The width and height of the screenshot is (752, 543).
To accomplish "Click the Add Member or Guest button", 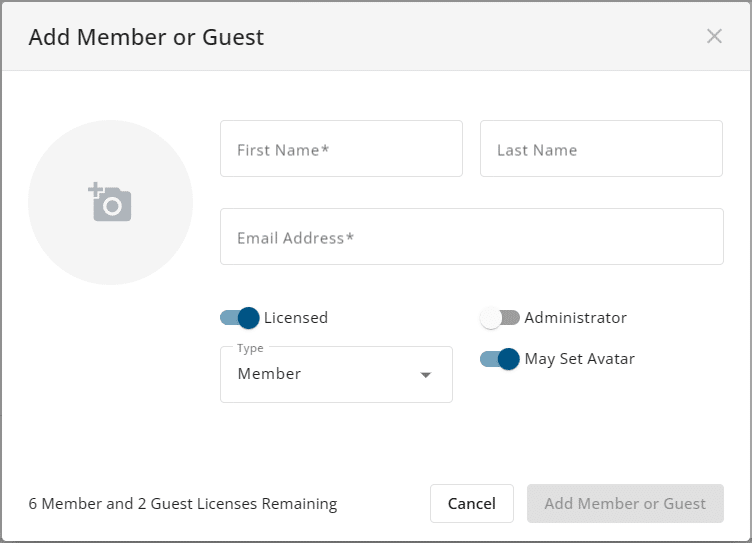I will (625, 504).
